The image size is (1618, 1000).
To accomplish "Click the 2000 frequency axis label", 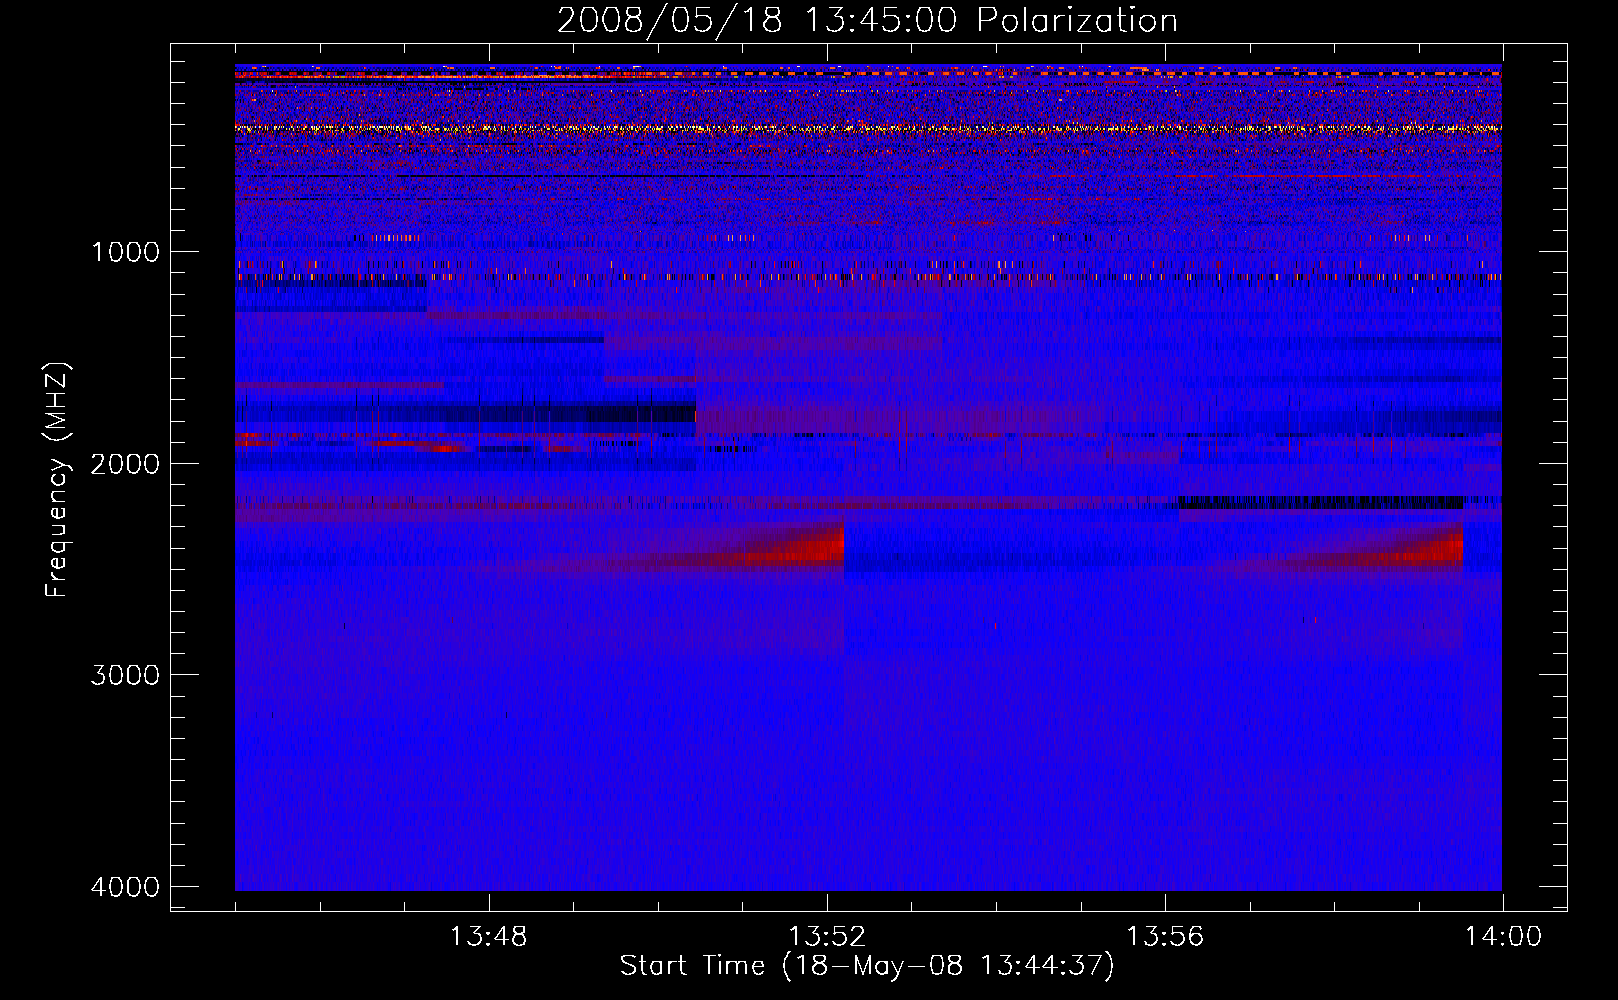I will point(125,464).
